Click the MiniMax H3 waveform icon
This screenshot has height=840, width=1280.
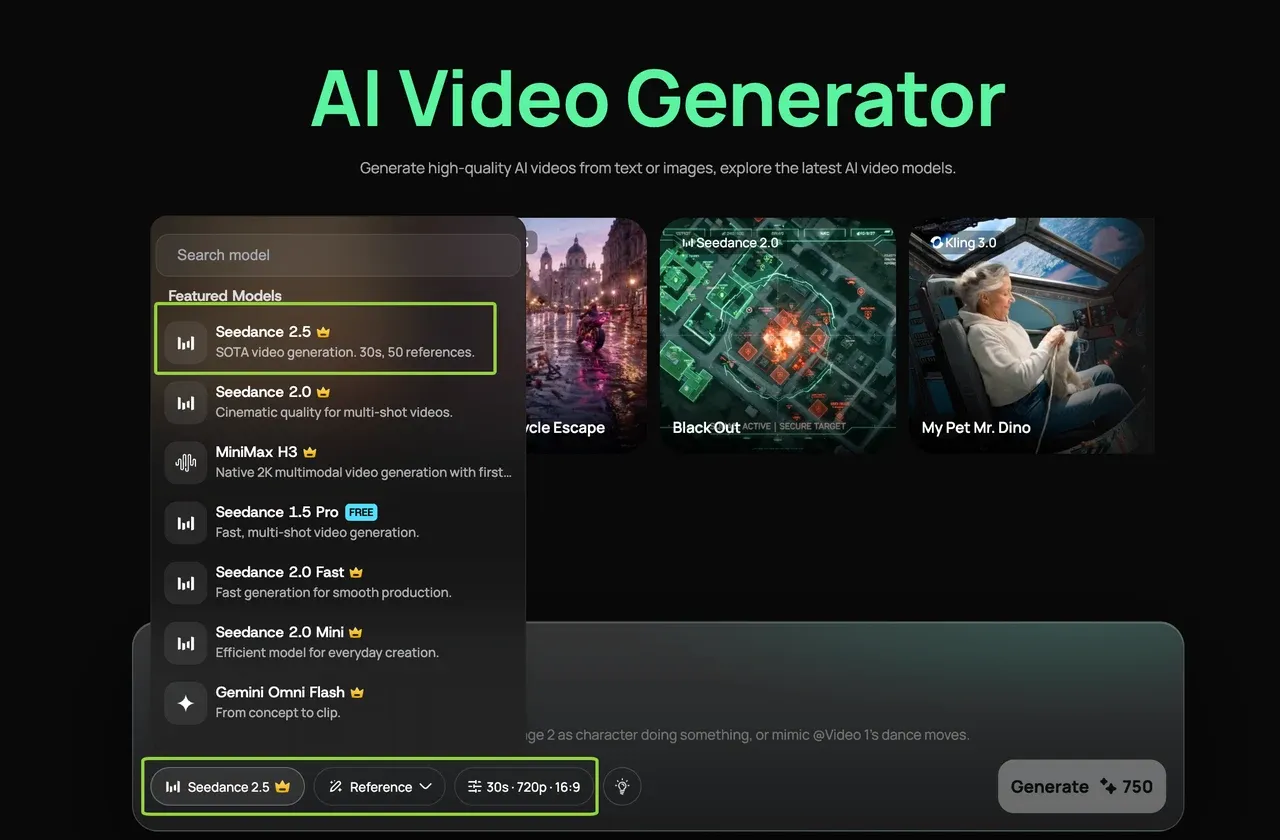tap(186, 462)
